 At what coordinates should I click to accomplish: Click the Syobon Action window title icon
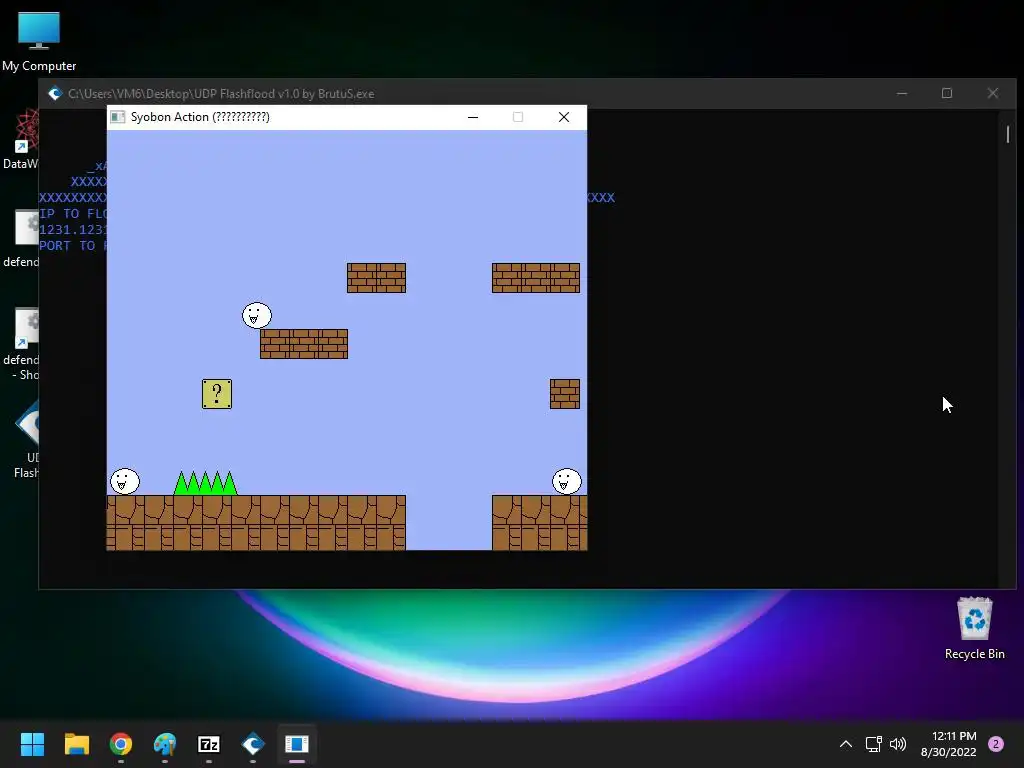[x=118, y=117]
